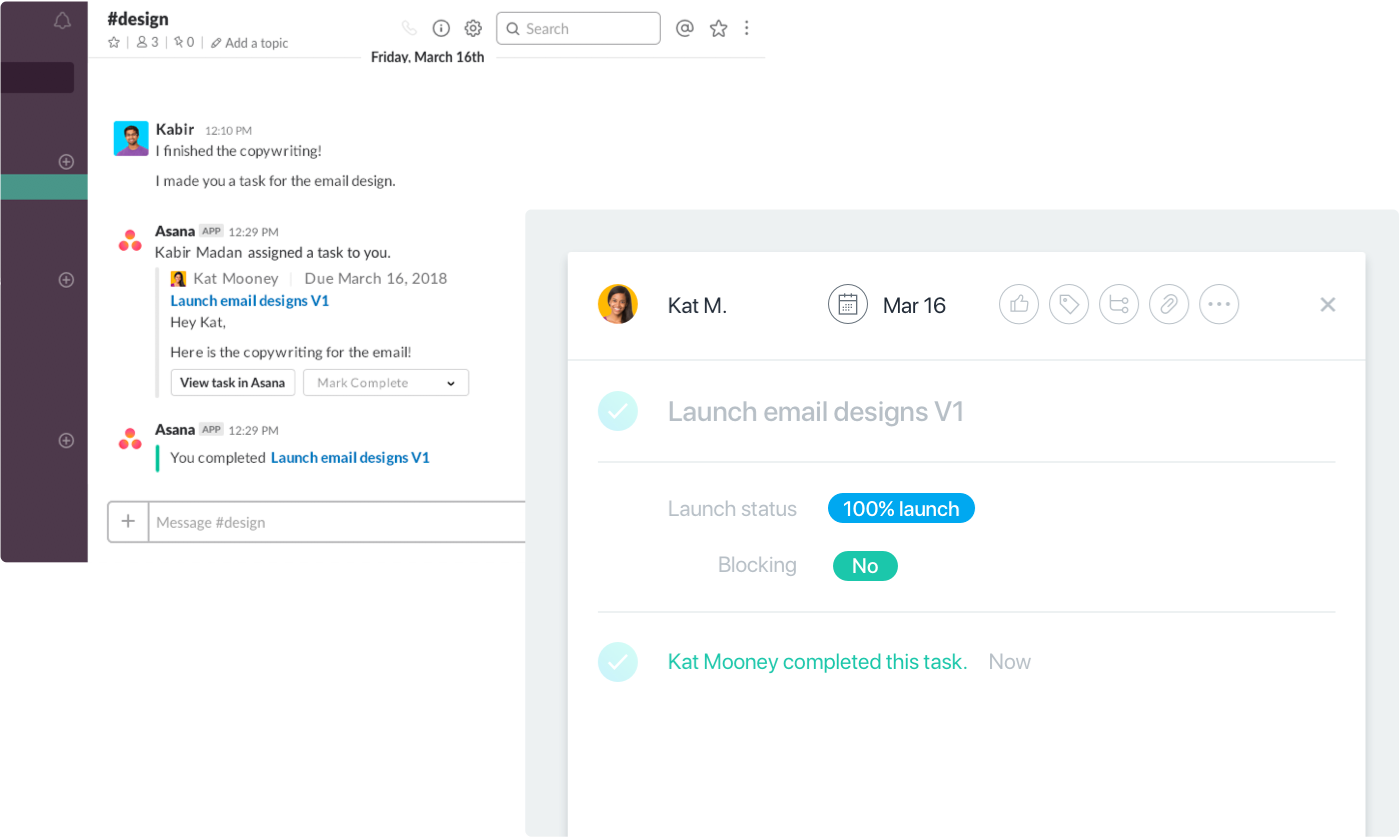
Task: Click Kabir's avatar picture
Action: coord(131,138)
